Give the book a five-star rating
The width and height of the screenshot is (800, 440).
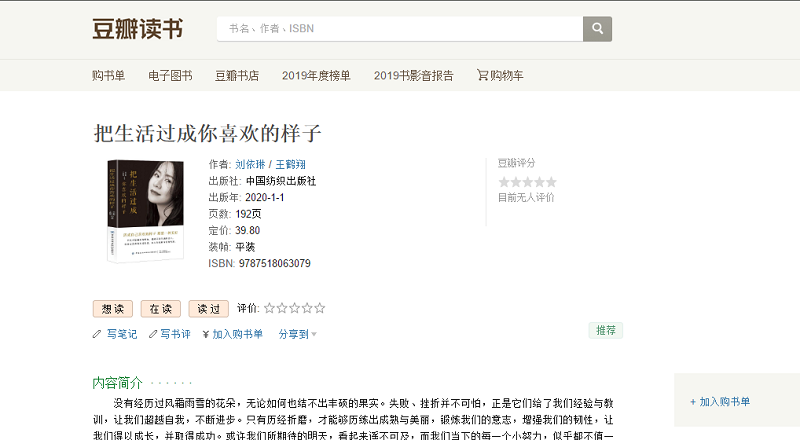pos(320,308)
